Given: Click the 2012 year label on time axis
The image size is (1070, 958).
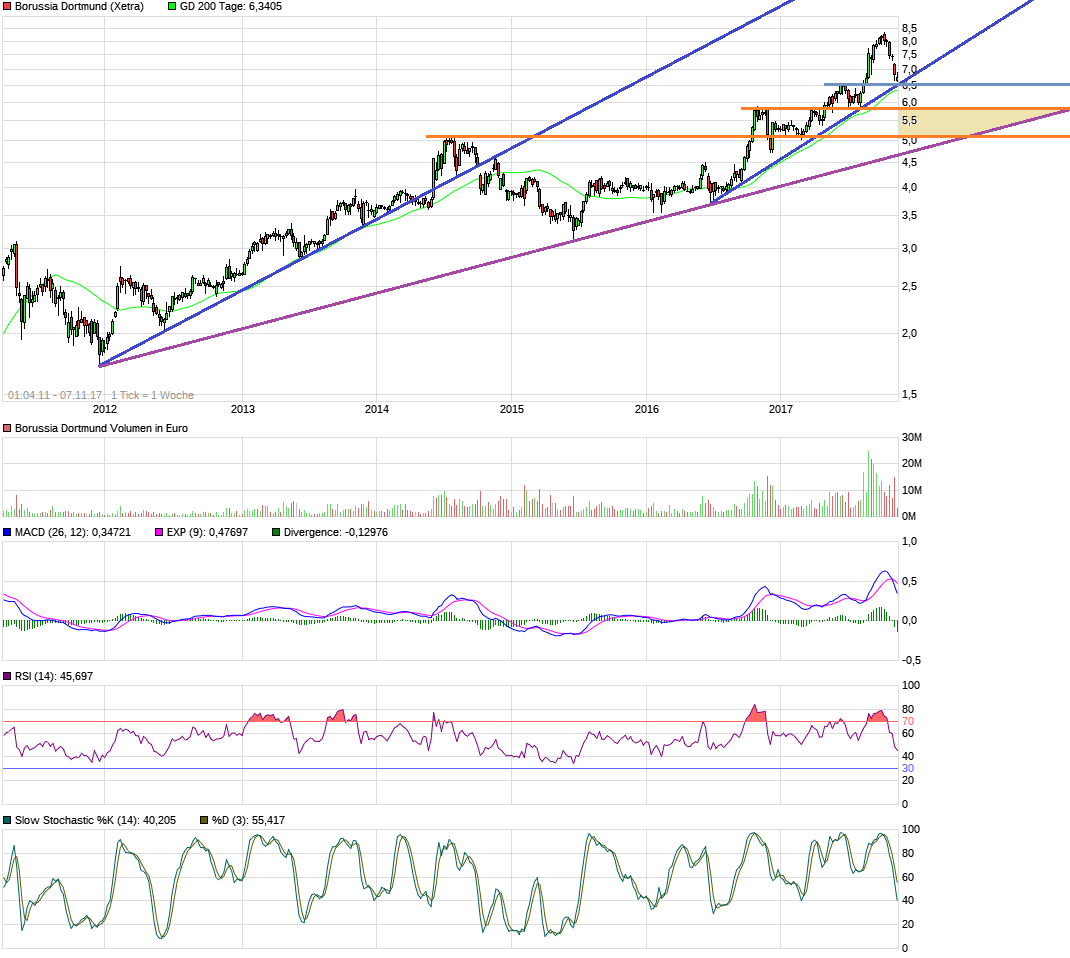Looking at the screenshot, I should tap(104, 409).
